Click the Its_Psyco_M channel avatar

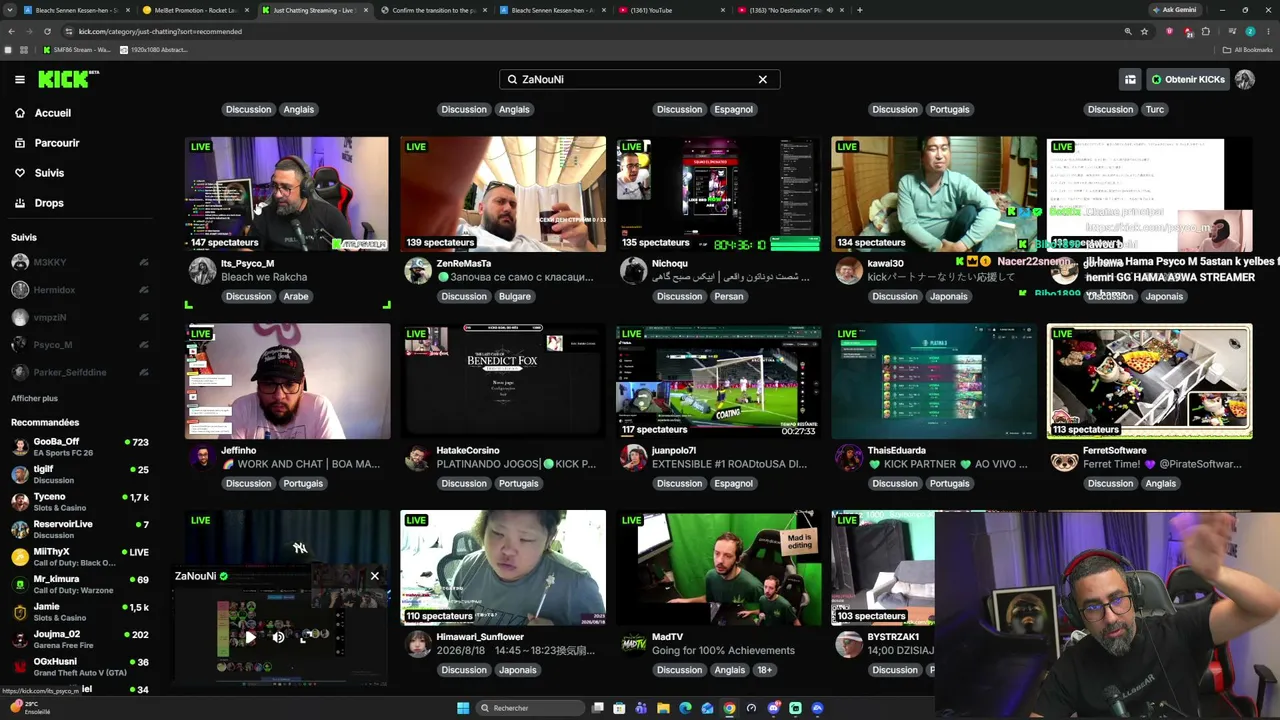(203, 270)
